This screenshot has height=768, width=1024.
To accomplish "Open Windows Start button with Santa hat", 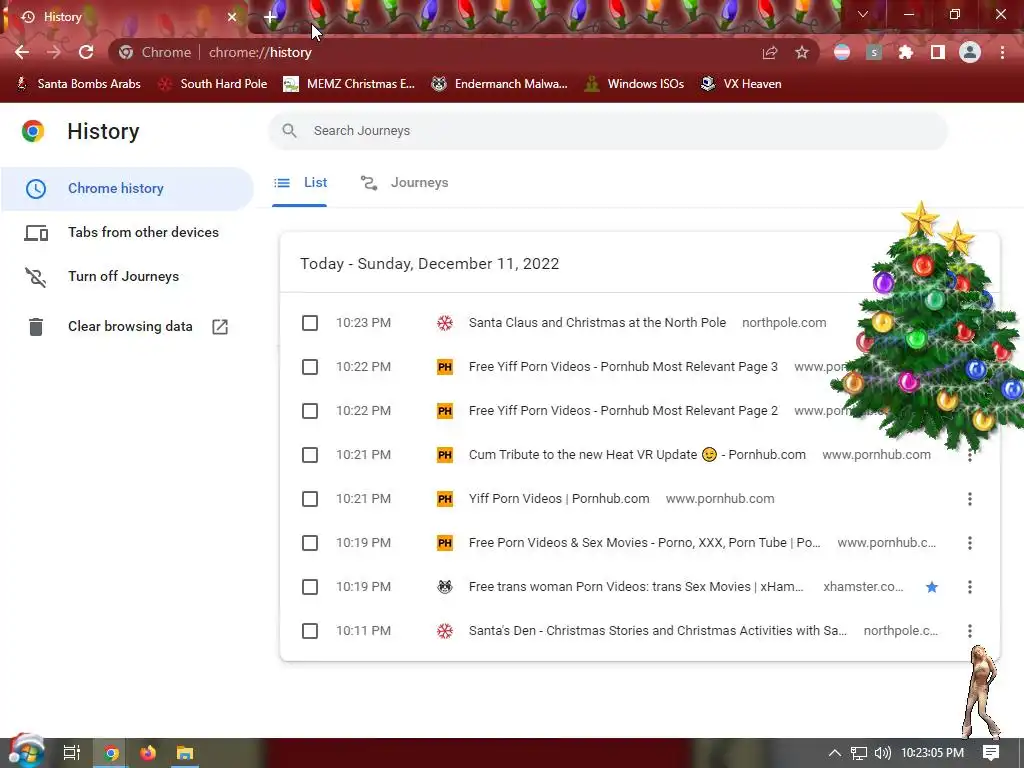I will pos(26,752).
